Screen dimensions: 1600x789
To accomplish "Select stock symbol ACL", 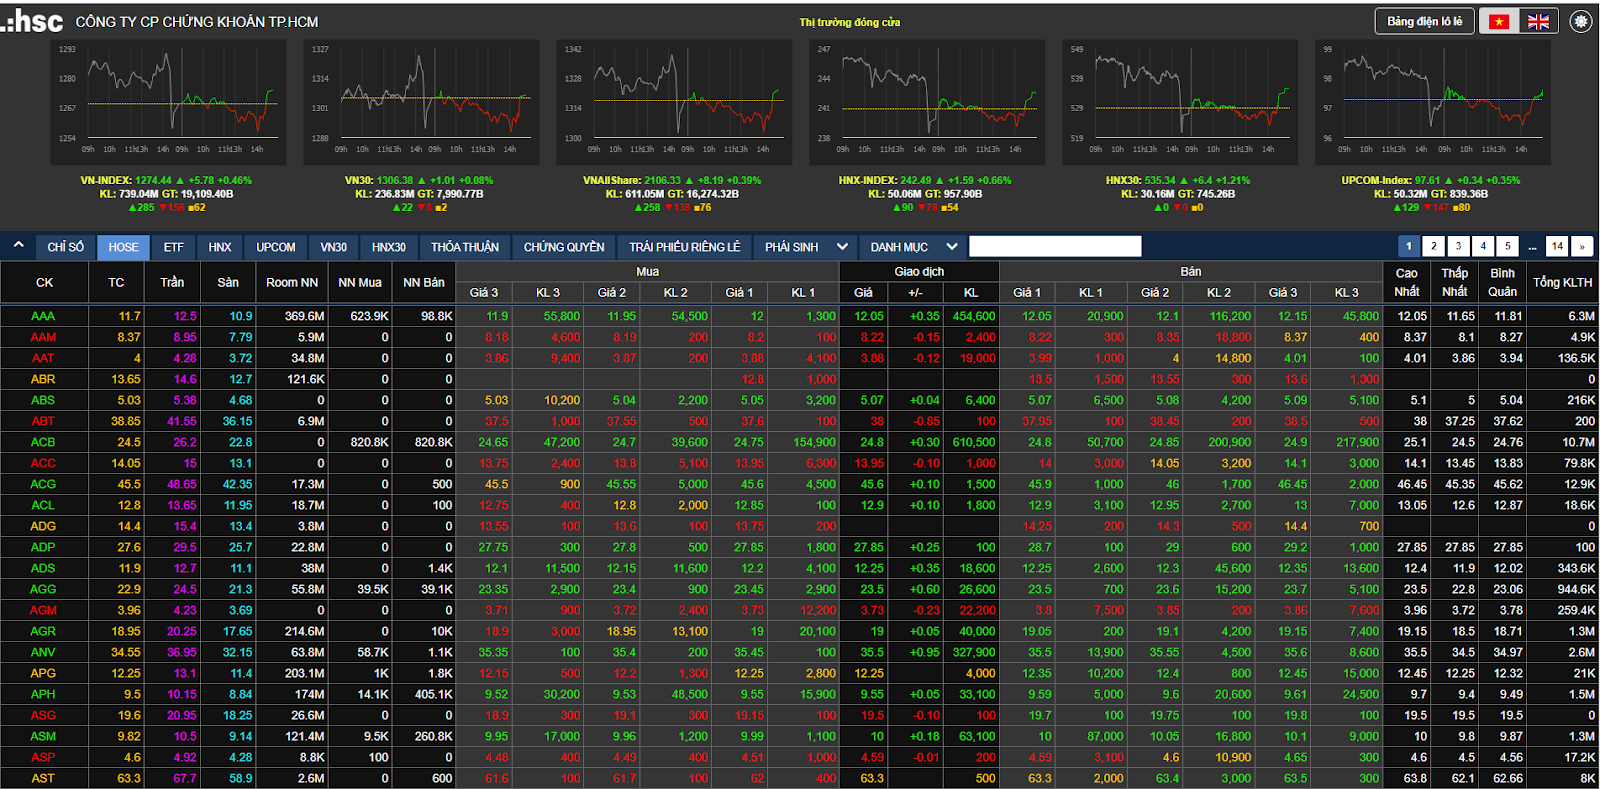I will (x=43, y=505).
